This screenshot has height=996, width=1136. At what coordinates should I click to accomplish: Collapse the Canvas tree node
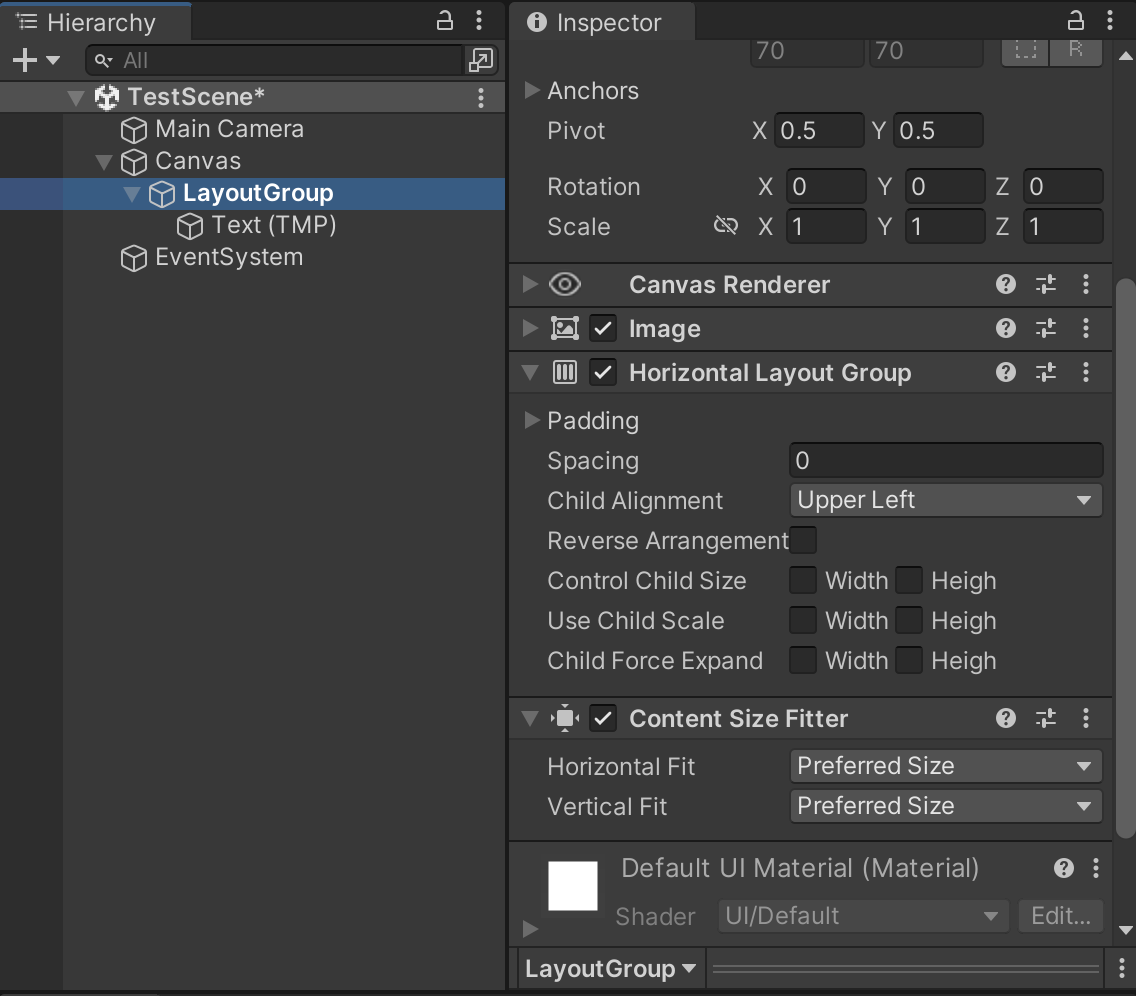(104, 162)
